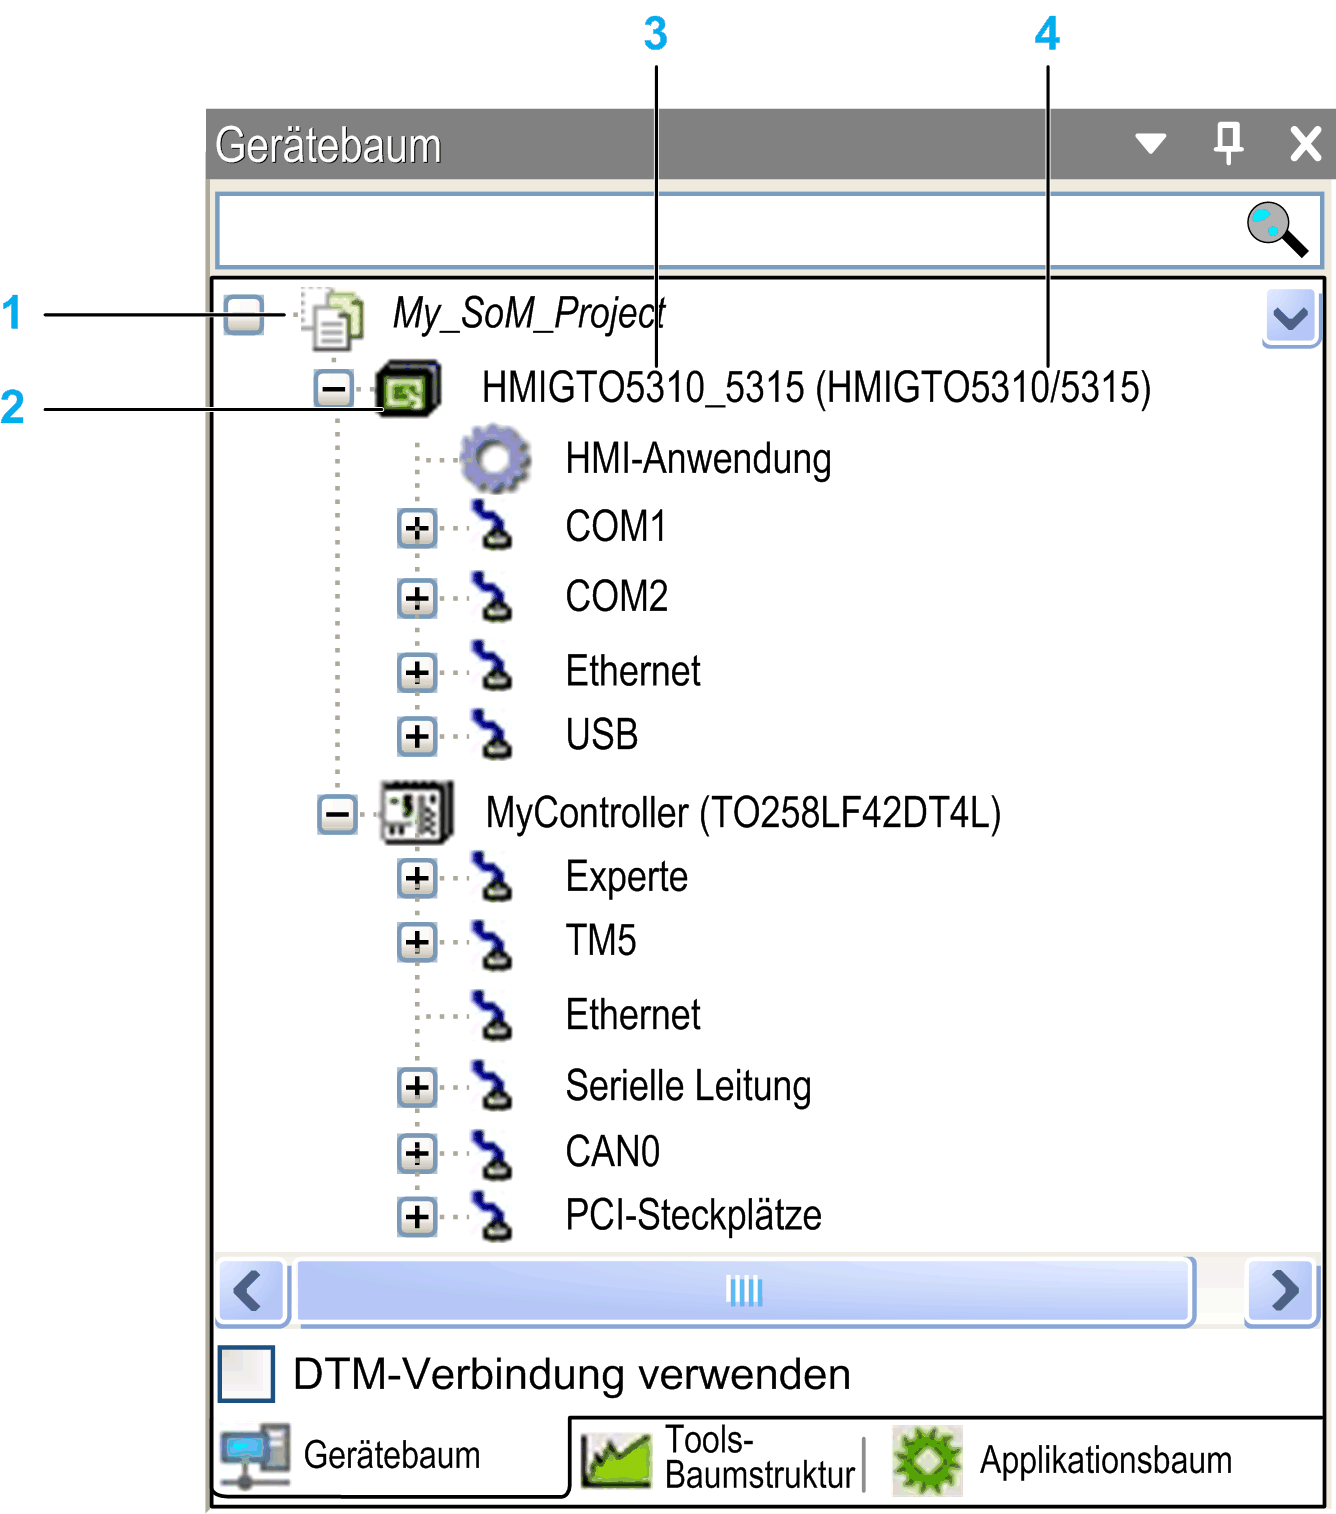Screen dimensions: 1336x1514
Task: Collapse the MyController node
Action: [338, 813]
